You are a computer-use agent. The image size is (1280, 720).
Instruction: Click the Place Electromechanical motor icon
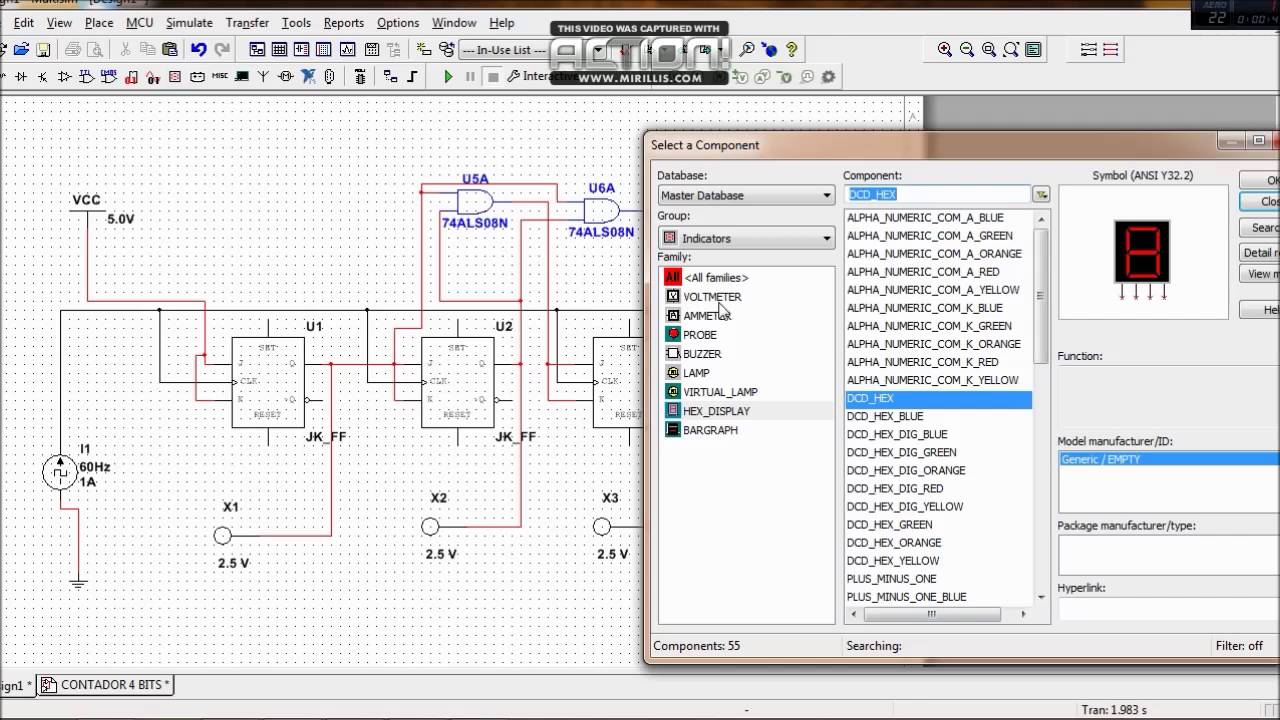[x=285, y=76]
